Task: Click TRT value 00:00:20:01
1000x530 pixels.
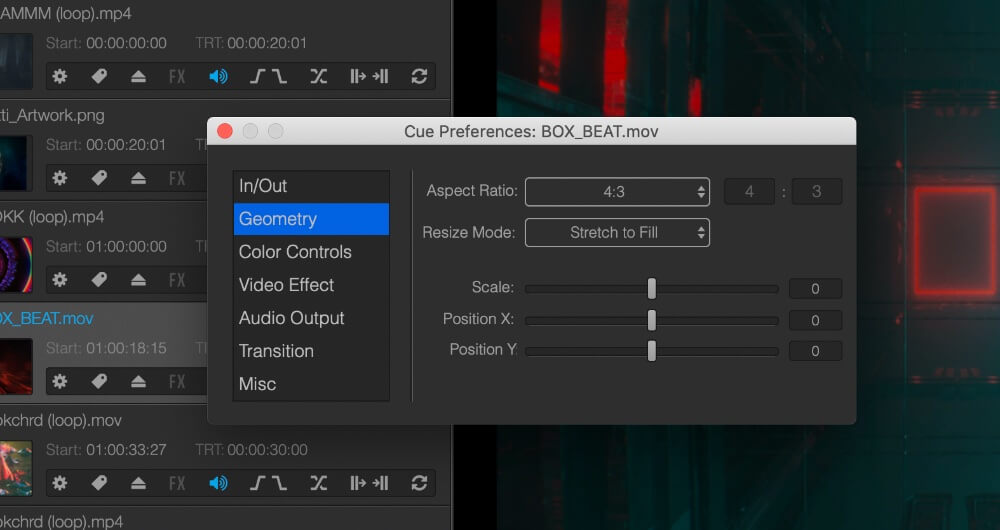Action: coord(267,43)
